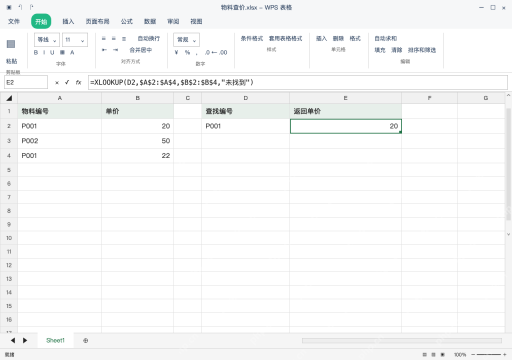Click the save icon in title bar
This screenshot has width=512, height=360.
click(9, 7)
